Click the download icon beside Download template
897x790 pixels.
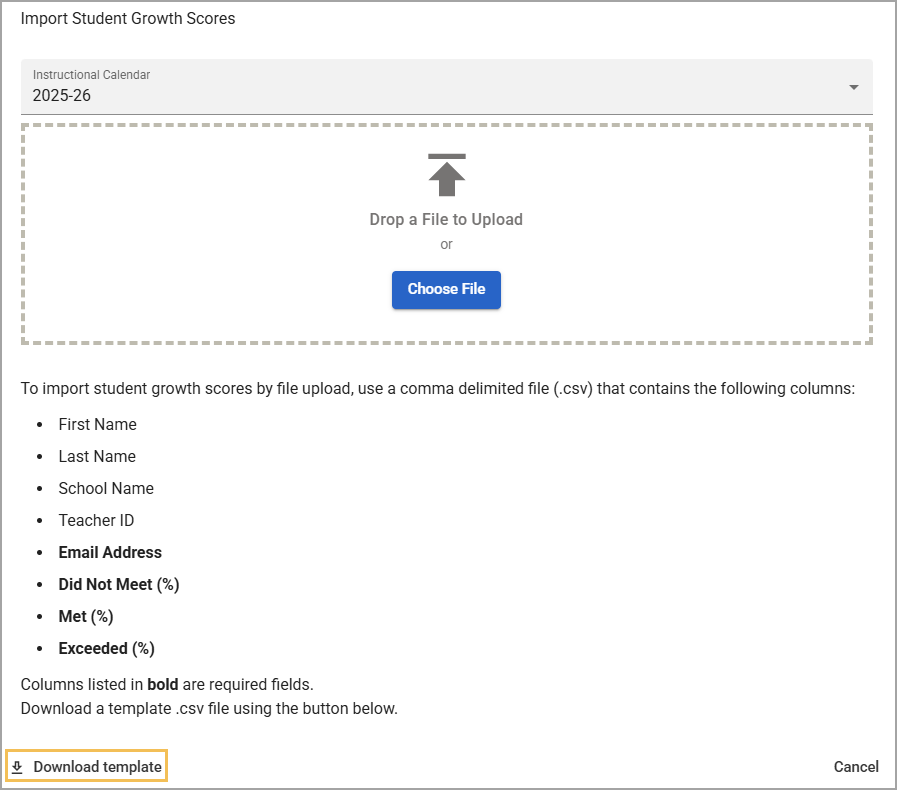(x=17, y=767)
